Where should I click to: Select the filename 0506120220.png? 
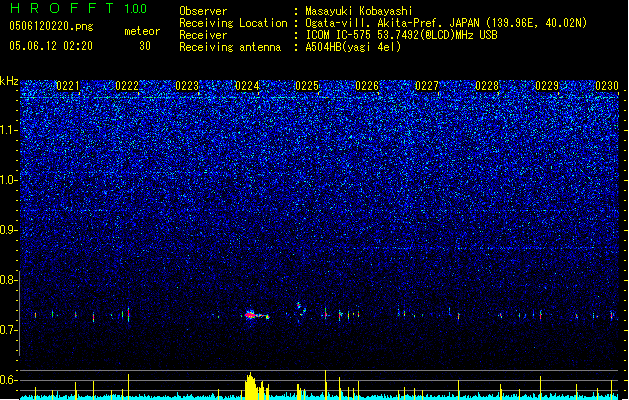tap(51, 26)
